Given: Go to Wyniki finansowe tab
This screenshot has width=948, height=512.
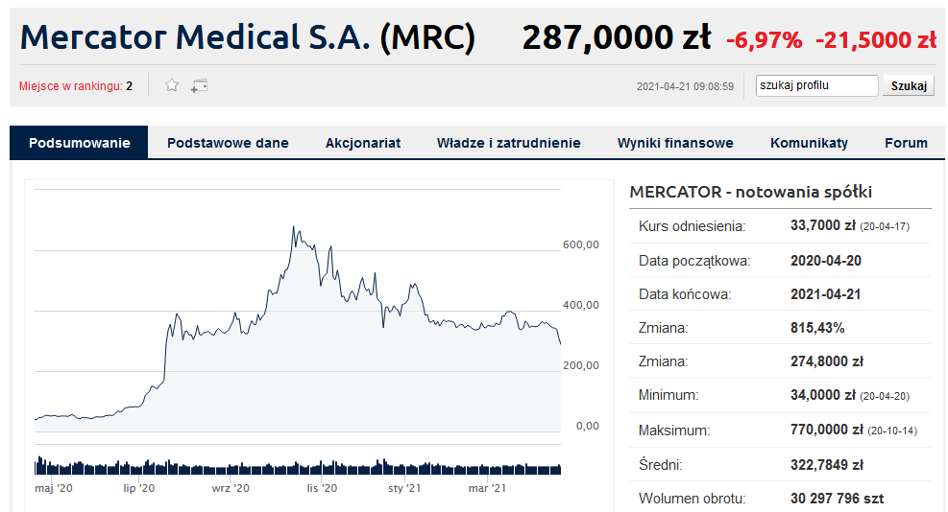Looking at the screenshot, I should pyautogui.click(x=675, y=143).
